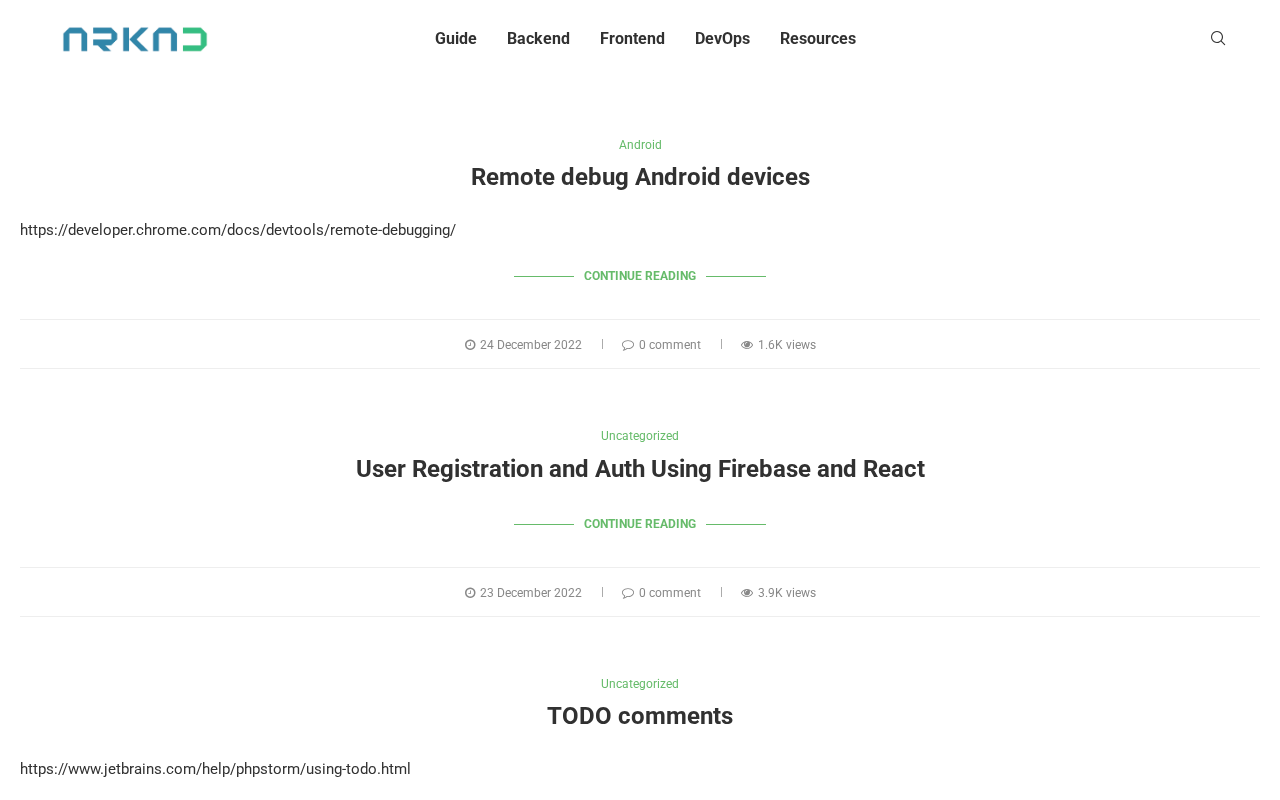
Task: Click the search magnifier icon
Action: 1218,38
